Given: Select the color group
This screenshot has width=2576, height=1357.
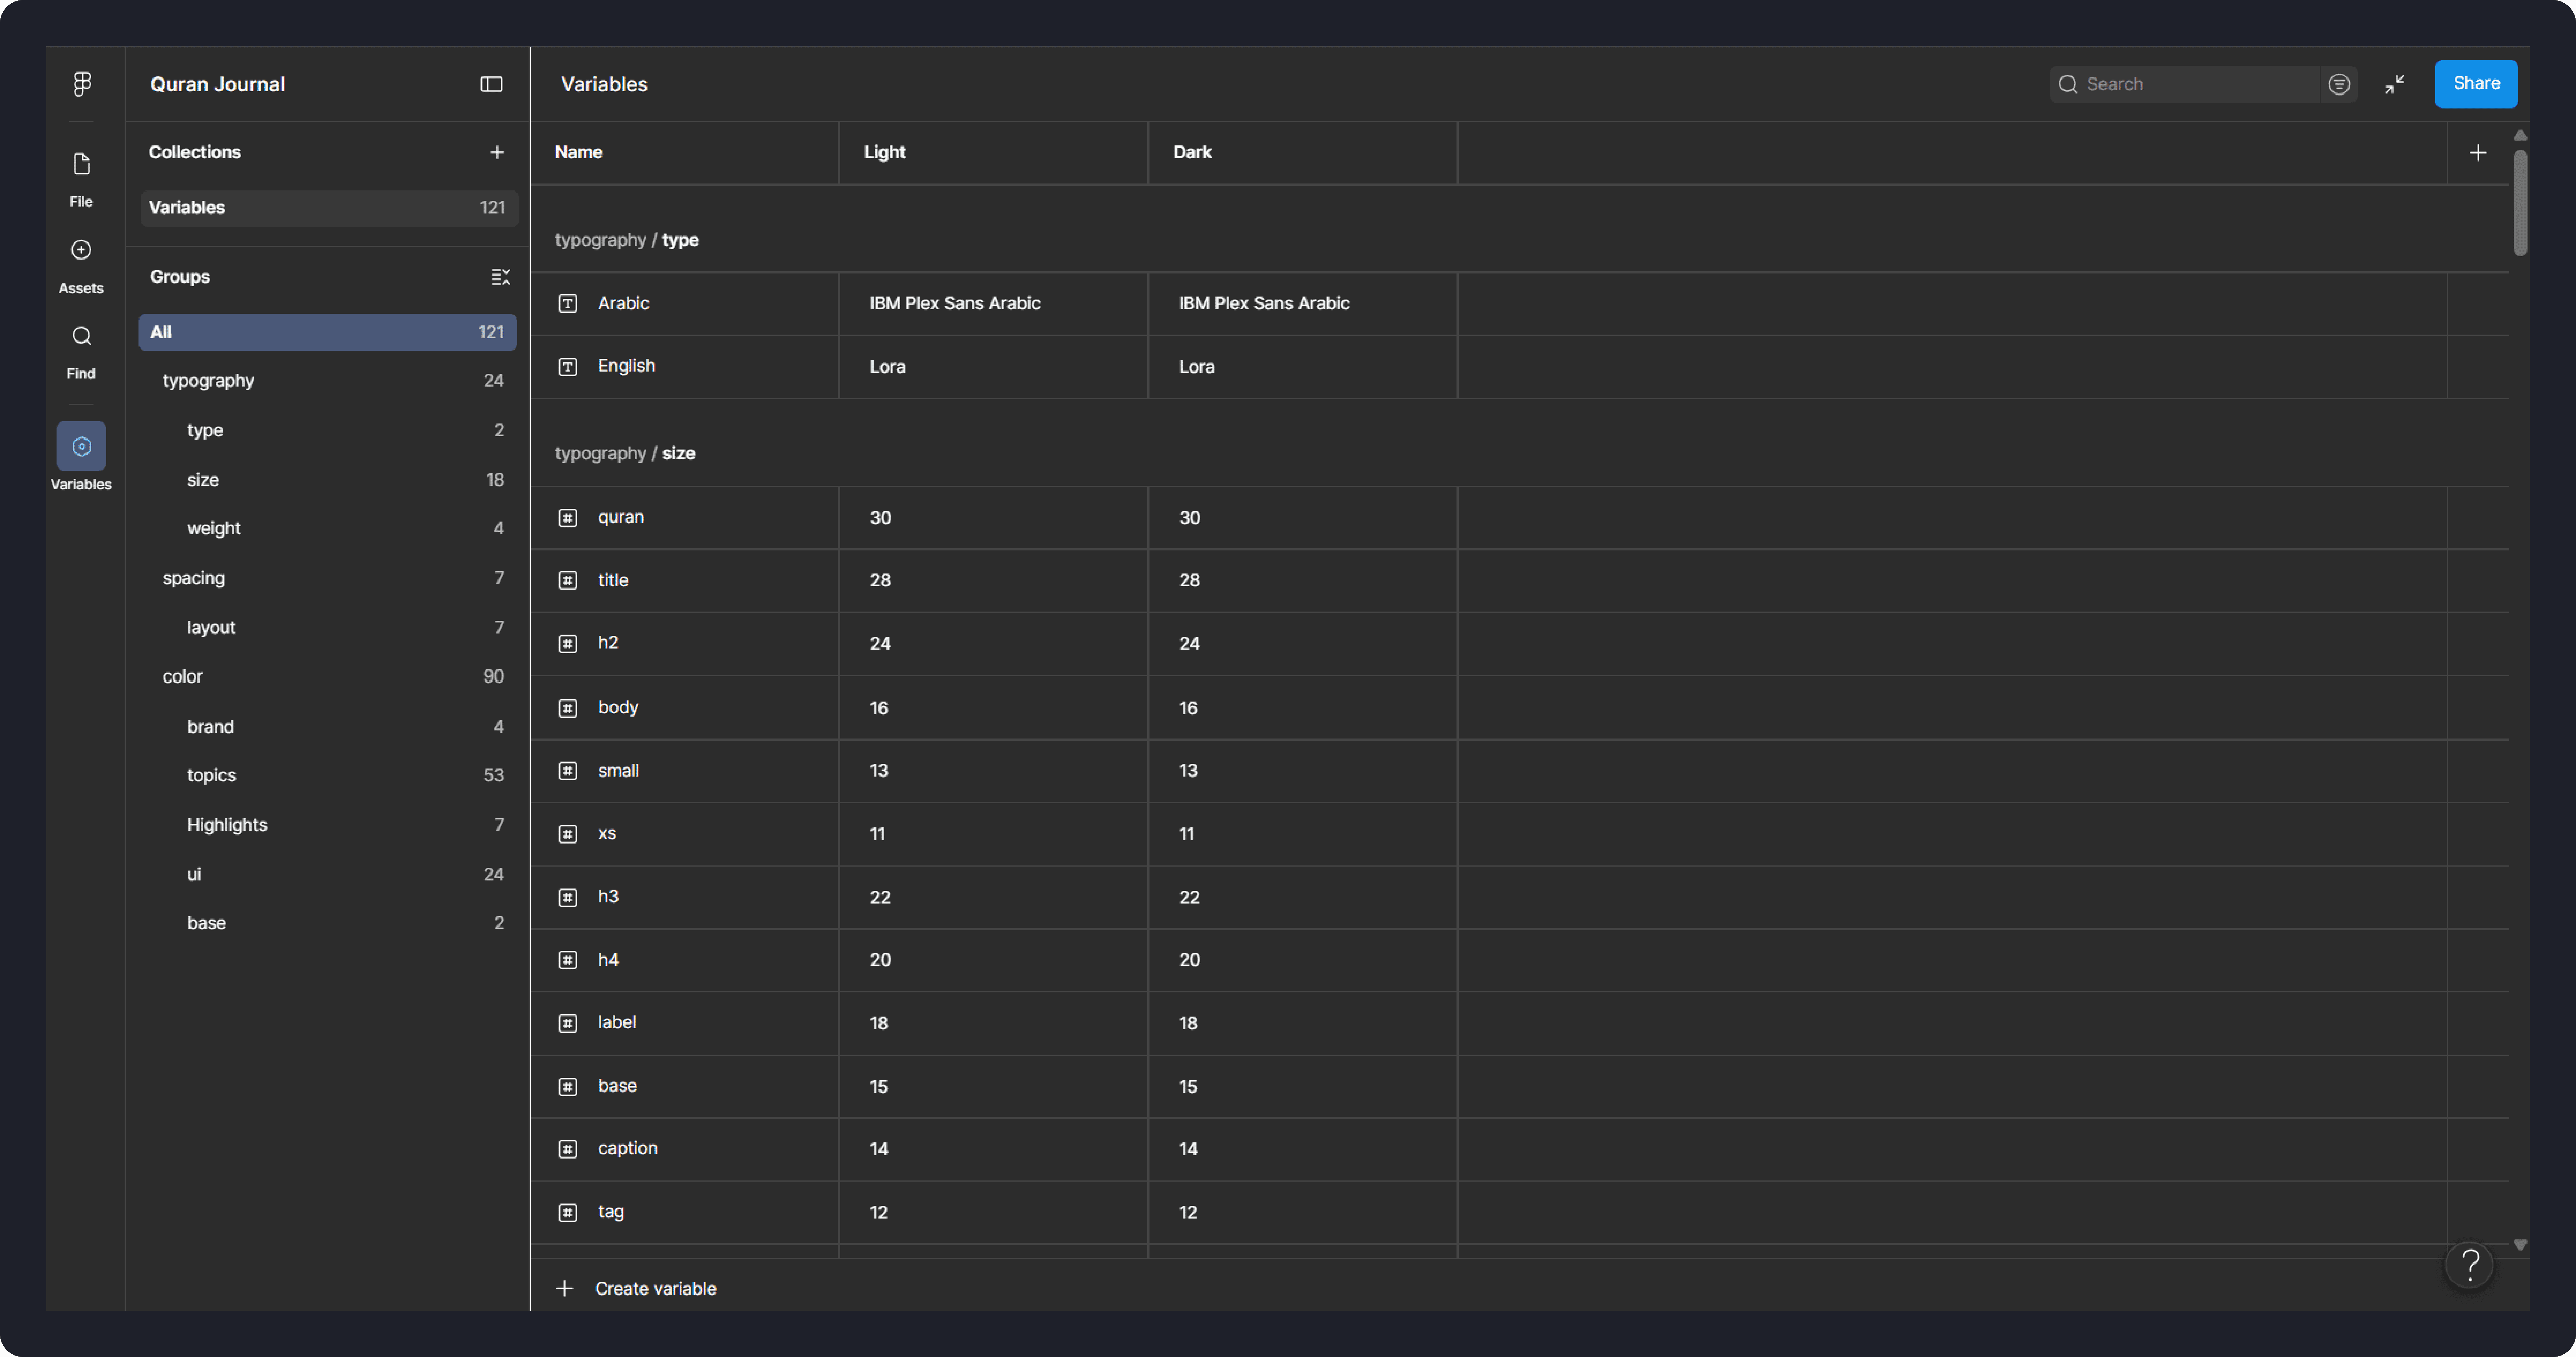Looking at the screenshot, I should coord(328,677).
